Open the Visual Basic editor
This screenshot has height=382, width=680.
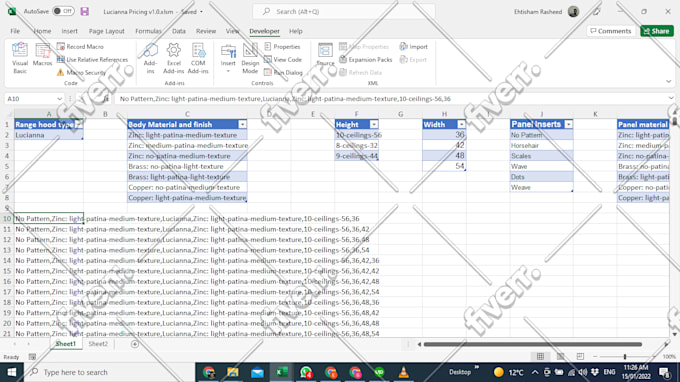tap(20, 58)
